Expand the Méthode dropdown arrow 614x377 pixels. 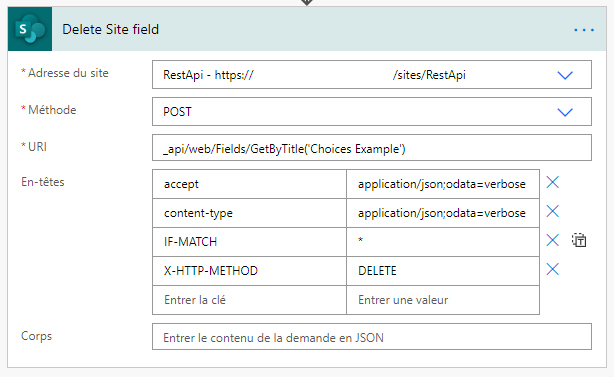point(565,112)
